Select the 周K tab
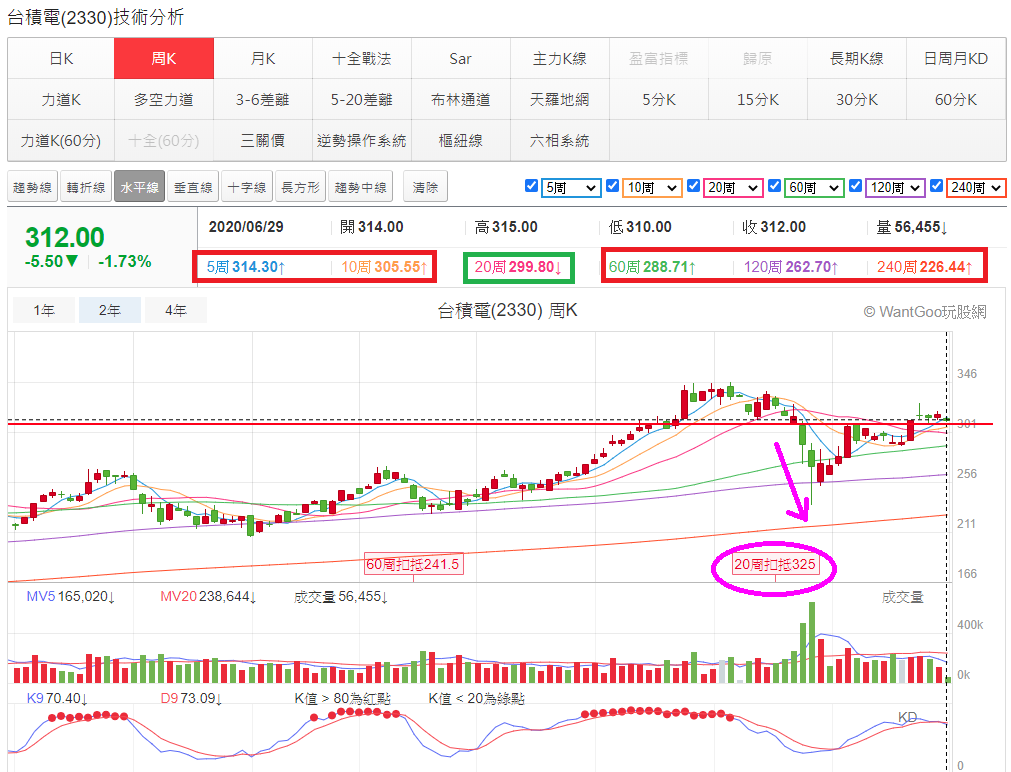1011x772 pixels. (164, 59)
